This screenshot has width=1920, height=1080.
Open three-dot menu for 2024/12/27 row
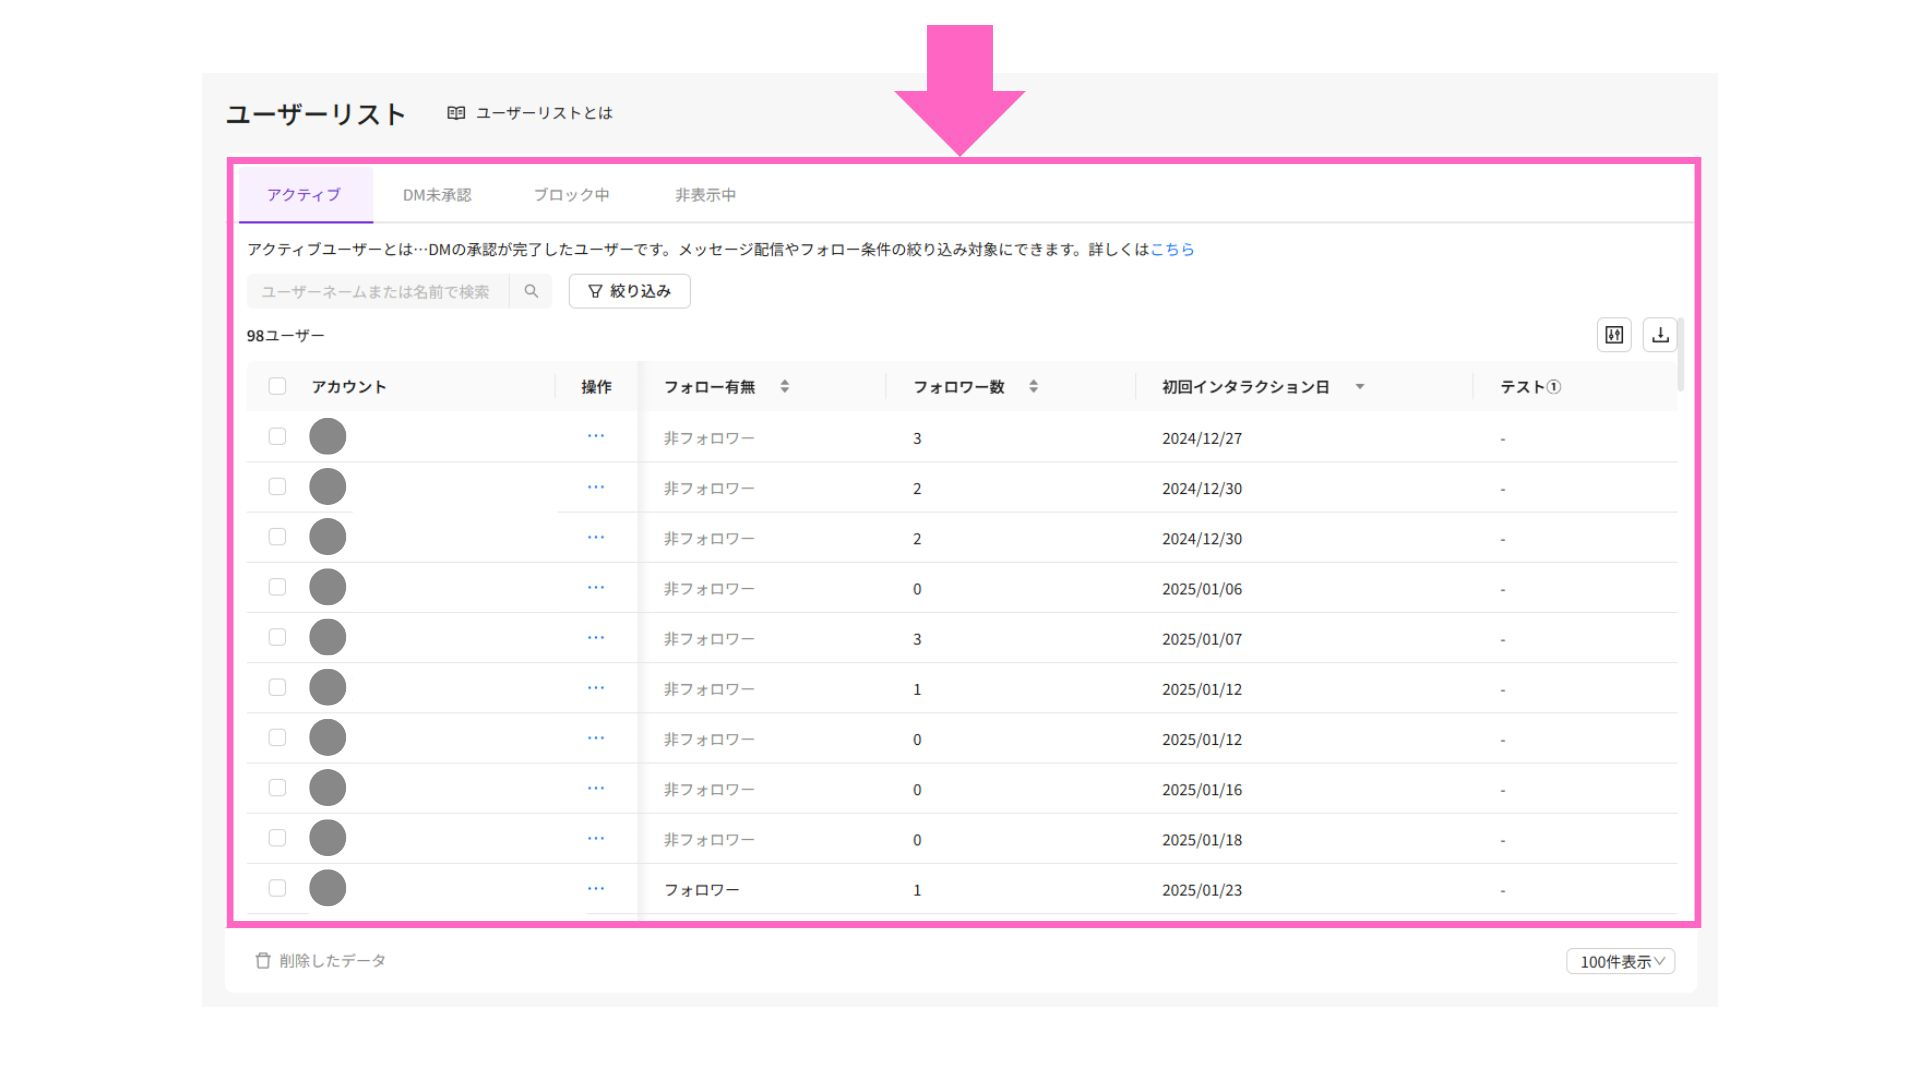coord(596,436)
